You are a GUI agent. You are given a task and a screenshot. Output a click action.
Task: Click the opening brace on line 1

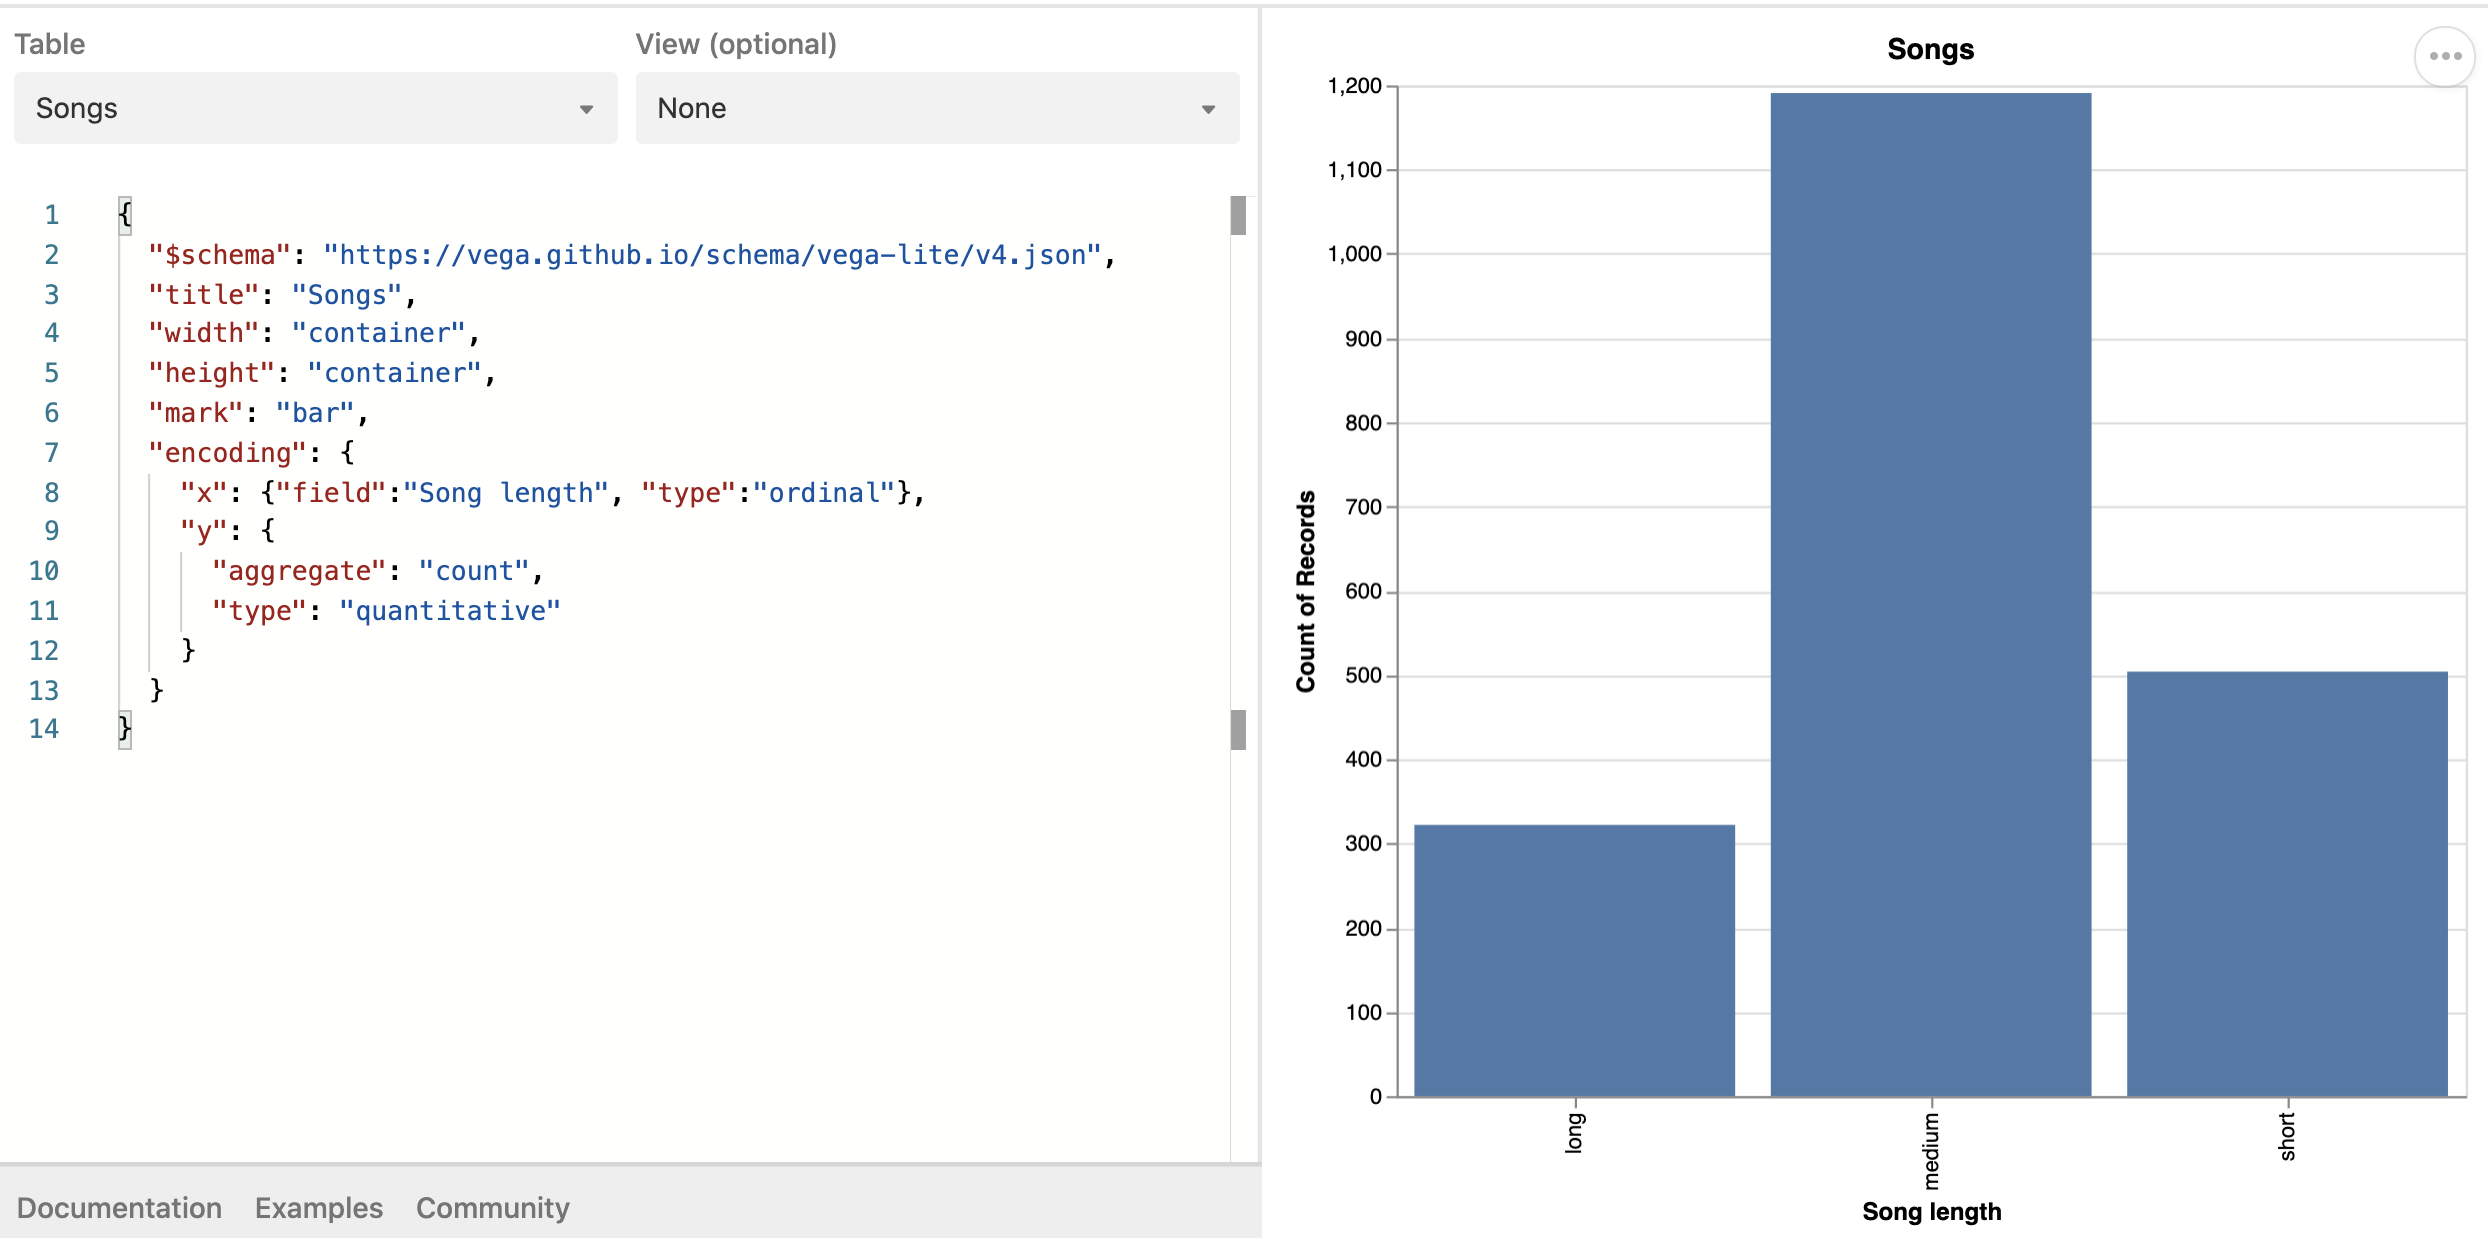125,214
